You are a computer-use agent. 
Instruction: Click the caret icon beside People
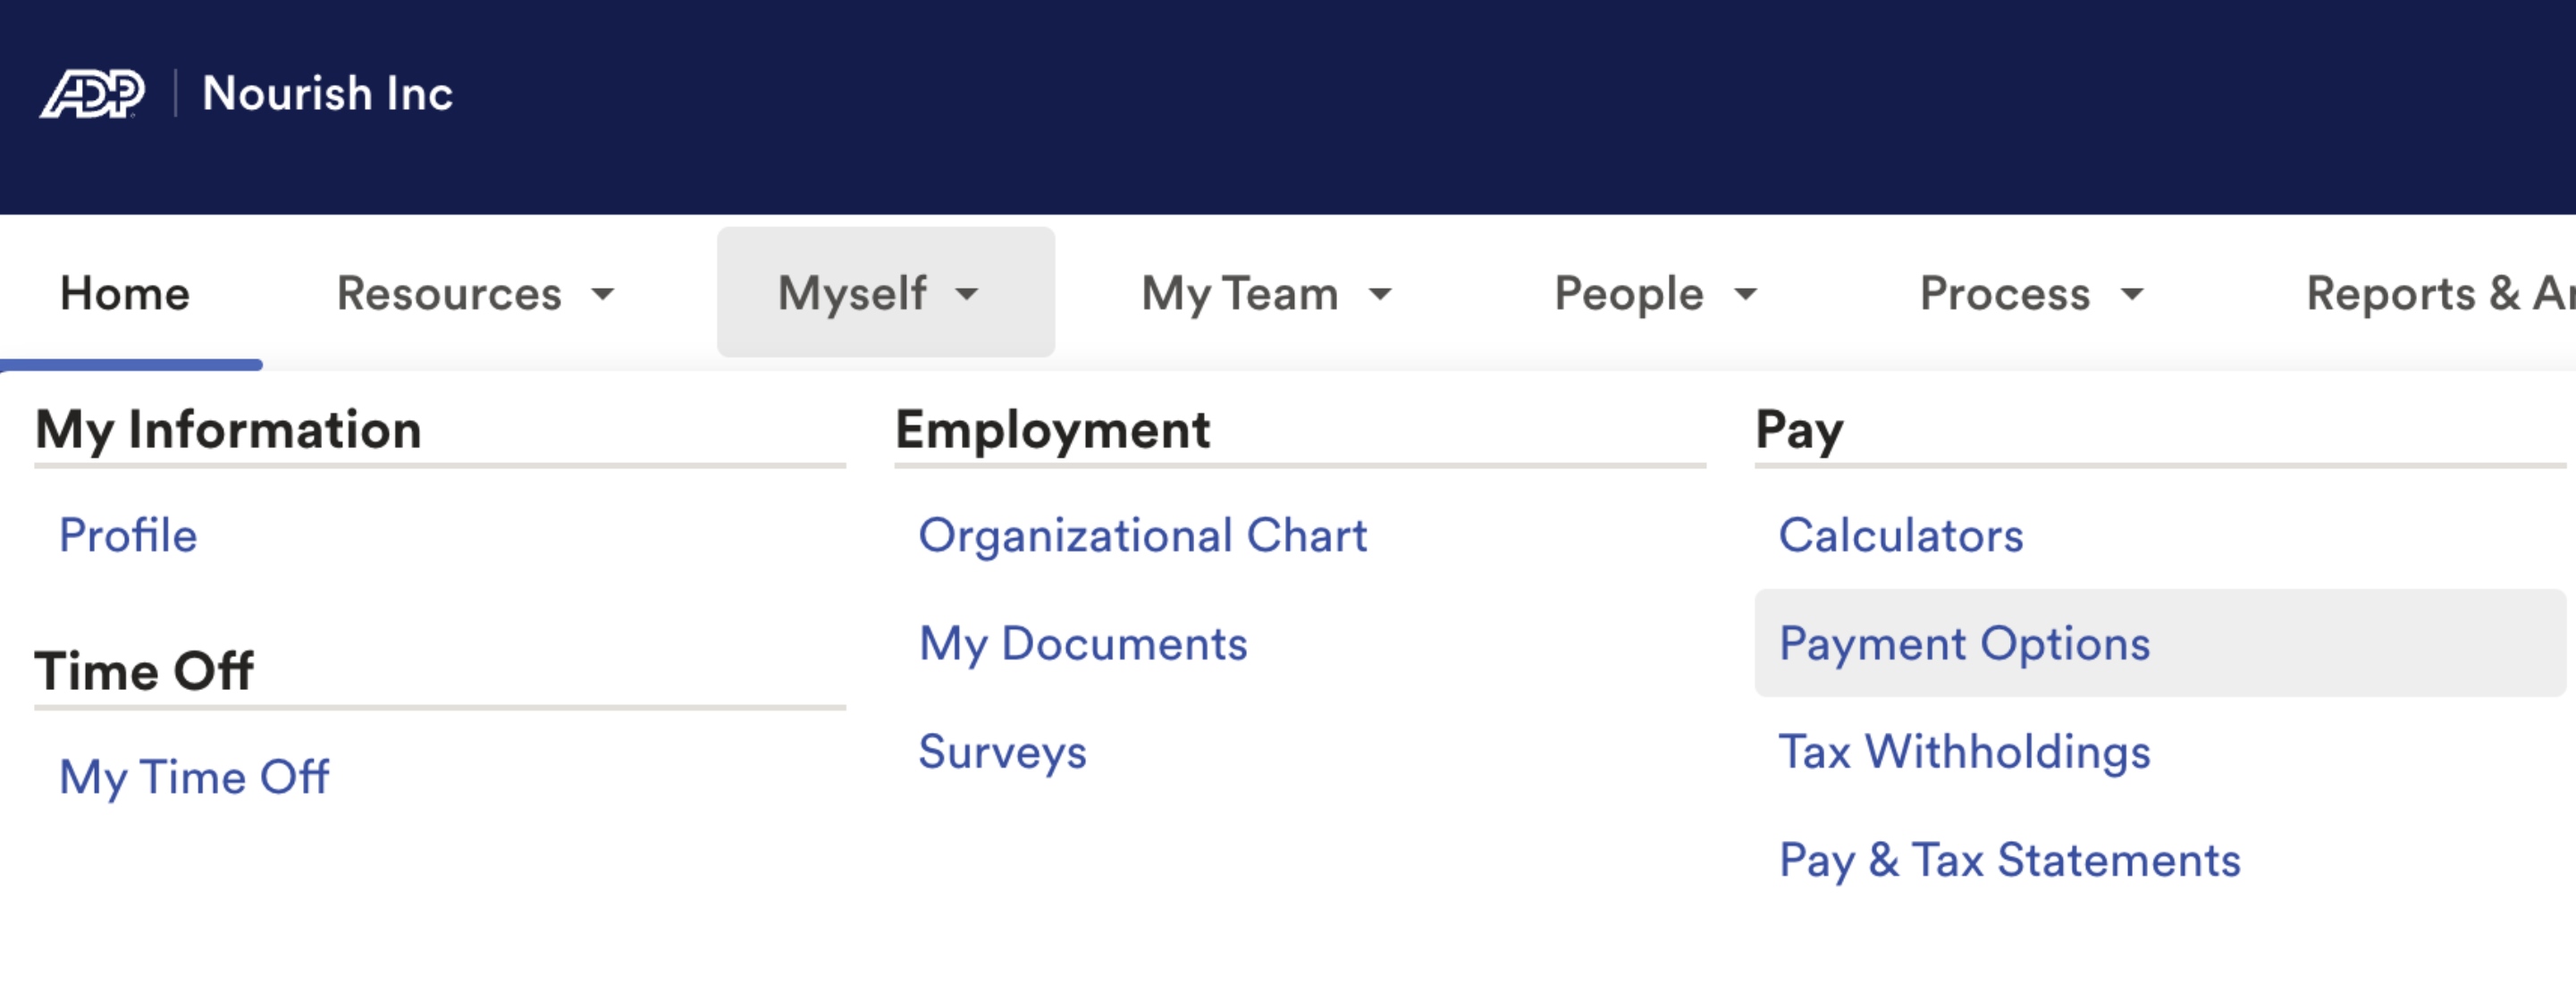pyautogui.click(x=1746, y=294)
